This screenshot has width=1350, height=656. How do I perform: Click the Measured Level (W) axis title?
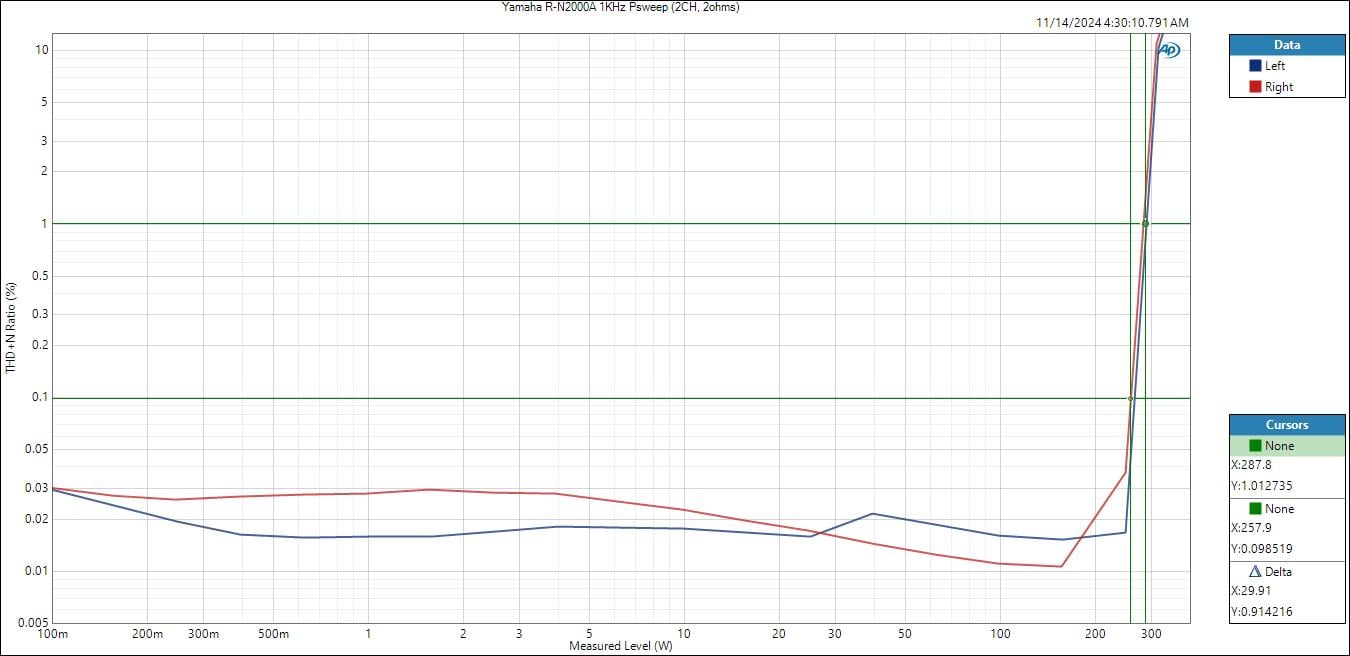621,646
